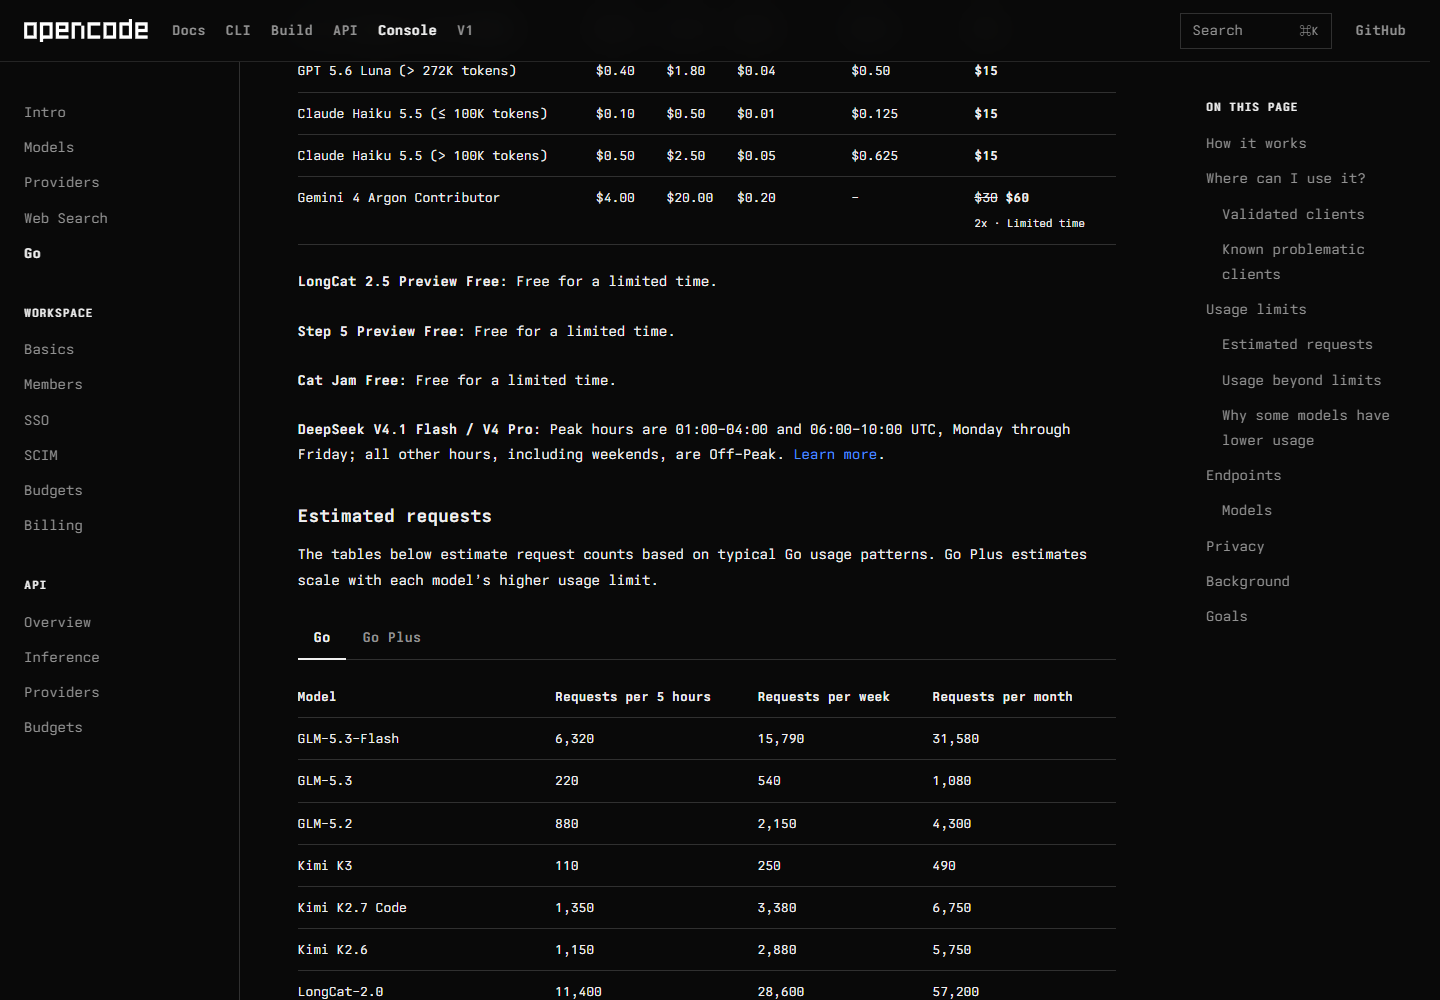Go to the Build section

click(x=292, y=30)
